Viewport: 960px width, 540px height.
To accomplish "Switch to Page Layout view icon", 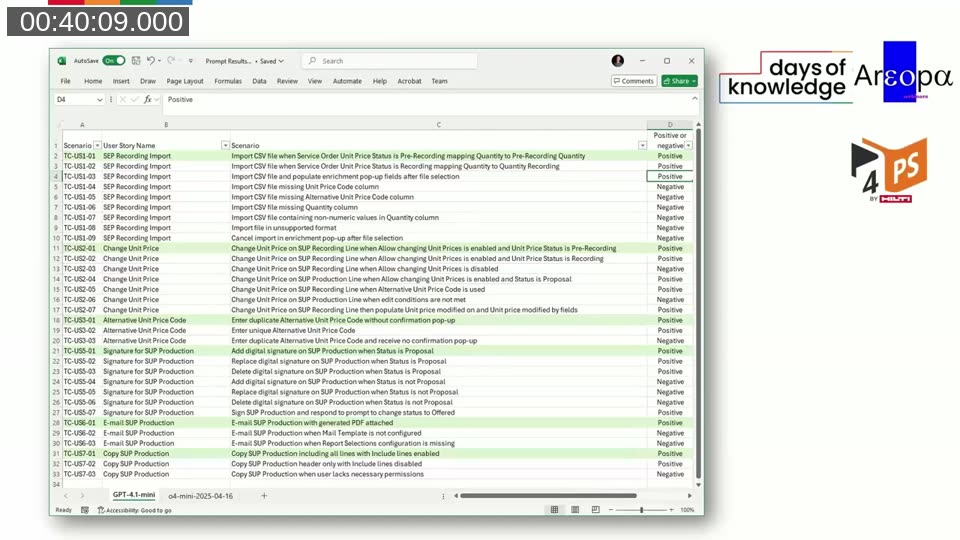I will point(575,509).
